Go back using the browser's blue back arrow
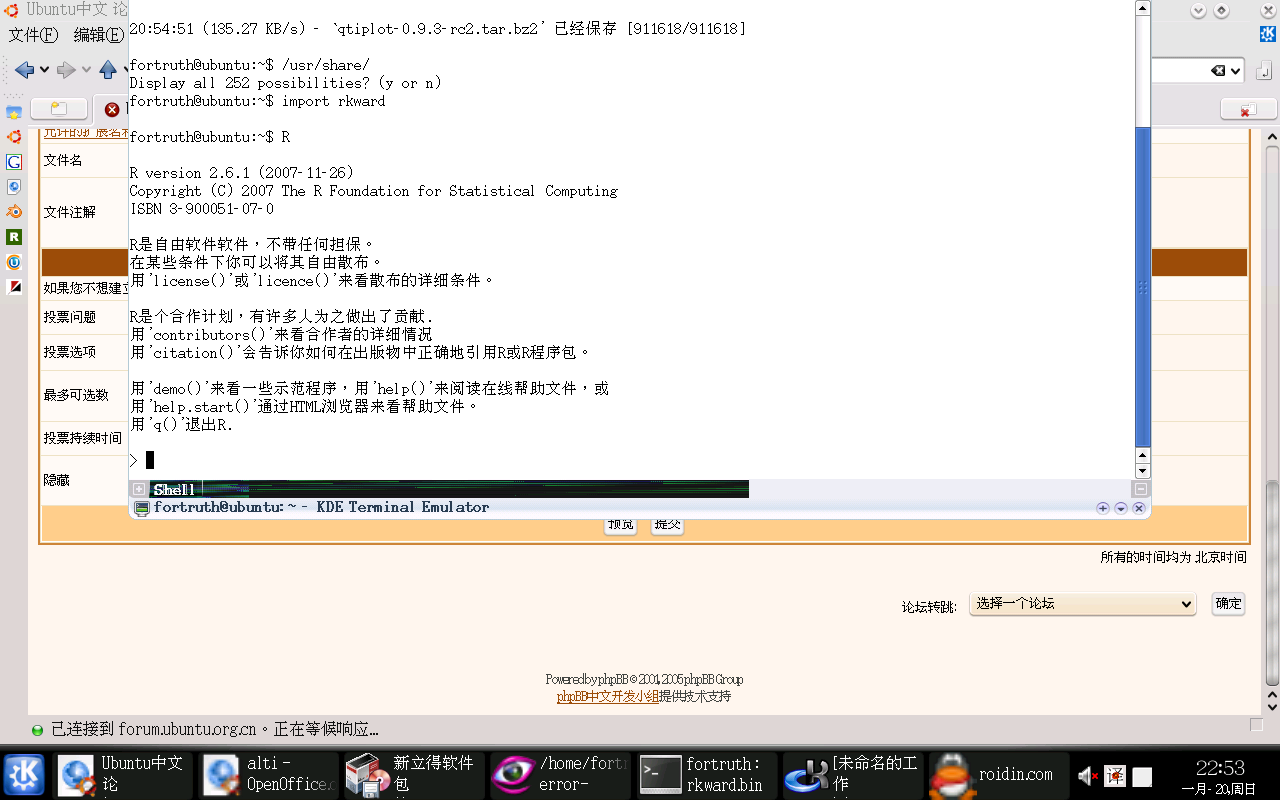The width and height of the screenshot is (1280, 800). [x=24, y=69]
